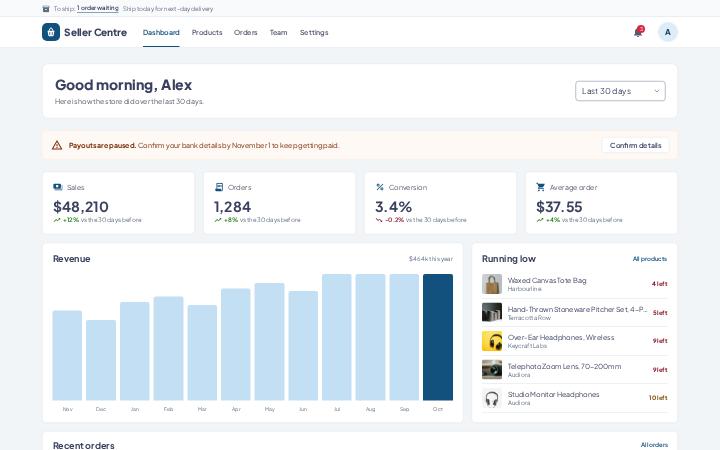Viewport: 720px width, 450px height.
Task: Click the Average order cart icon
Action: click(x=540, y=187)
